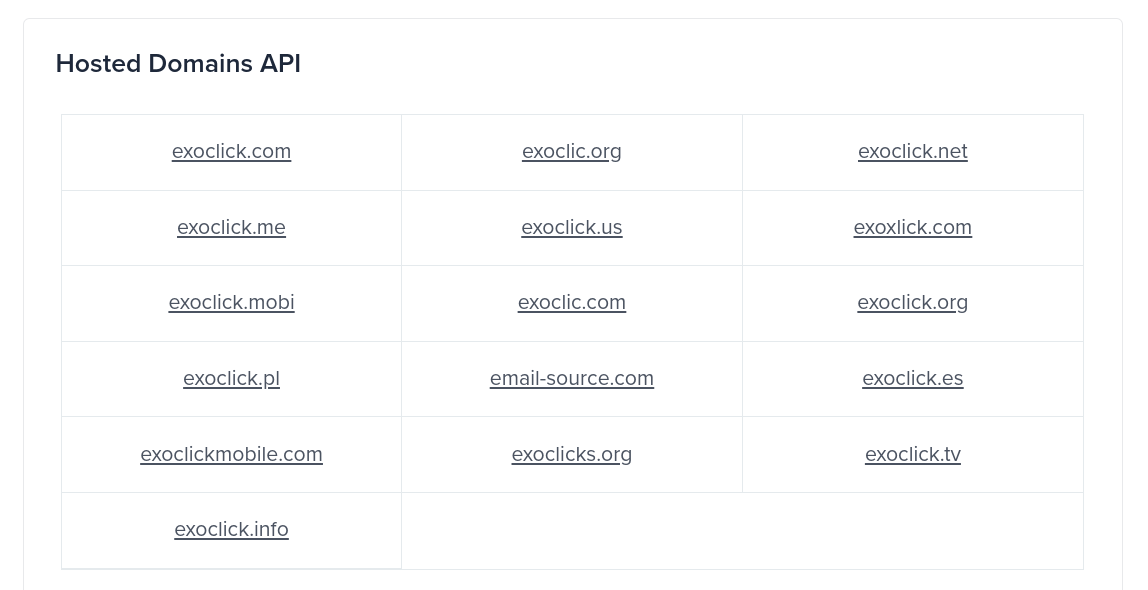Open the exoclickmobile.com link
The image size is (1148, 590).
pos(231,454)
